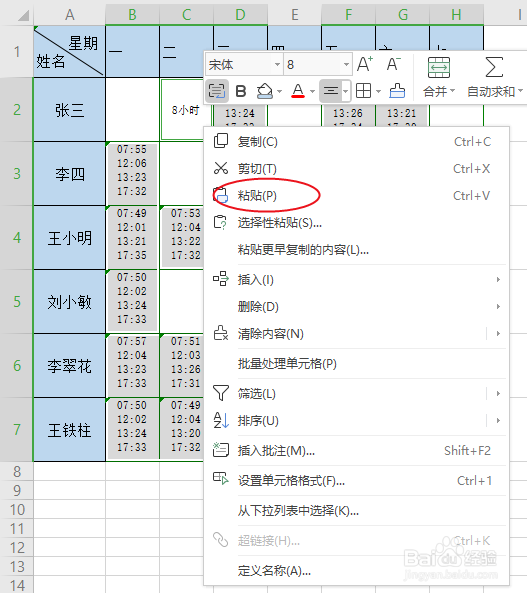Screen dimensions: 527x593
Task: Expand the 插入(I) submenu arrow
Action: (498, 279)
